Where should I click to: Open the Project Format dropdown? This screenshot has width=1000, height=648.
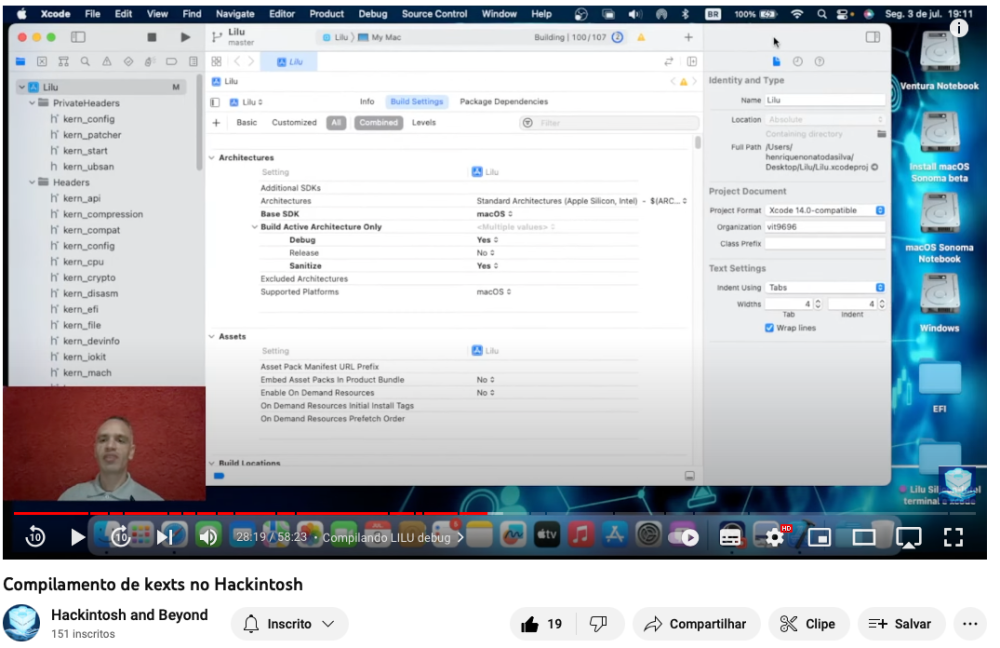[825, 210]
